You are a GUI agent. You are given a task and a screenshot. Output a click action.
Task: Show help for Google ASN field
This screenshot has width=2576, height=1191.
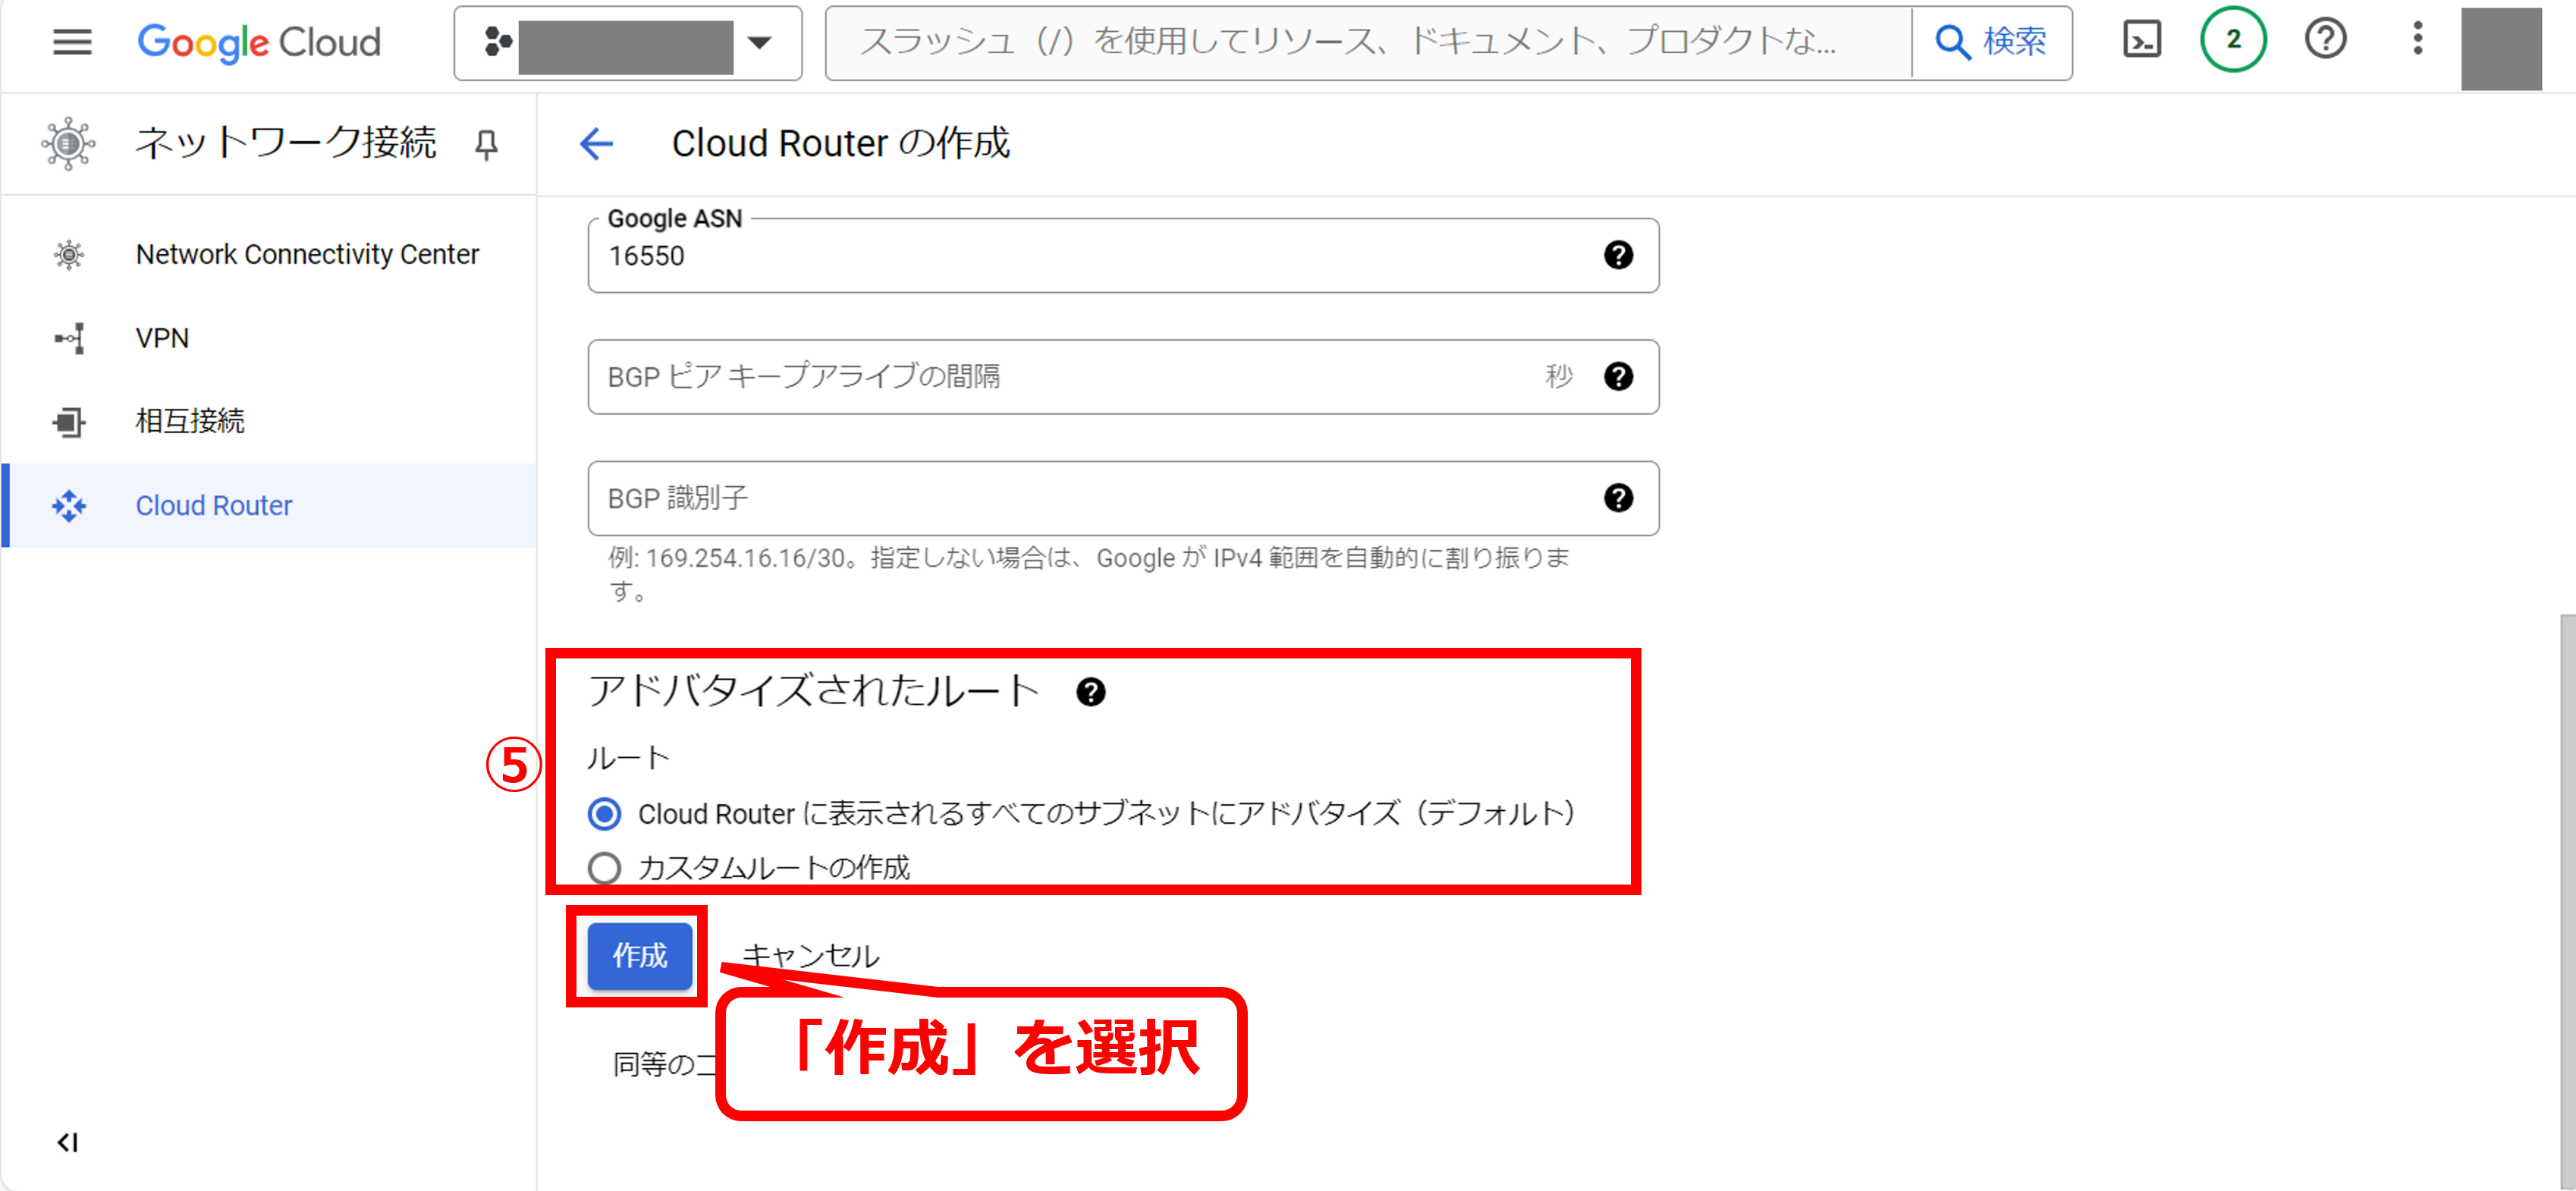point(1618,256)
